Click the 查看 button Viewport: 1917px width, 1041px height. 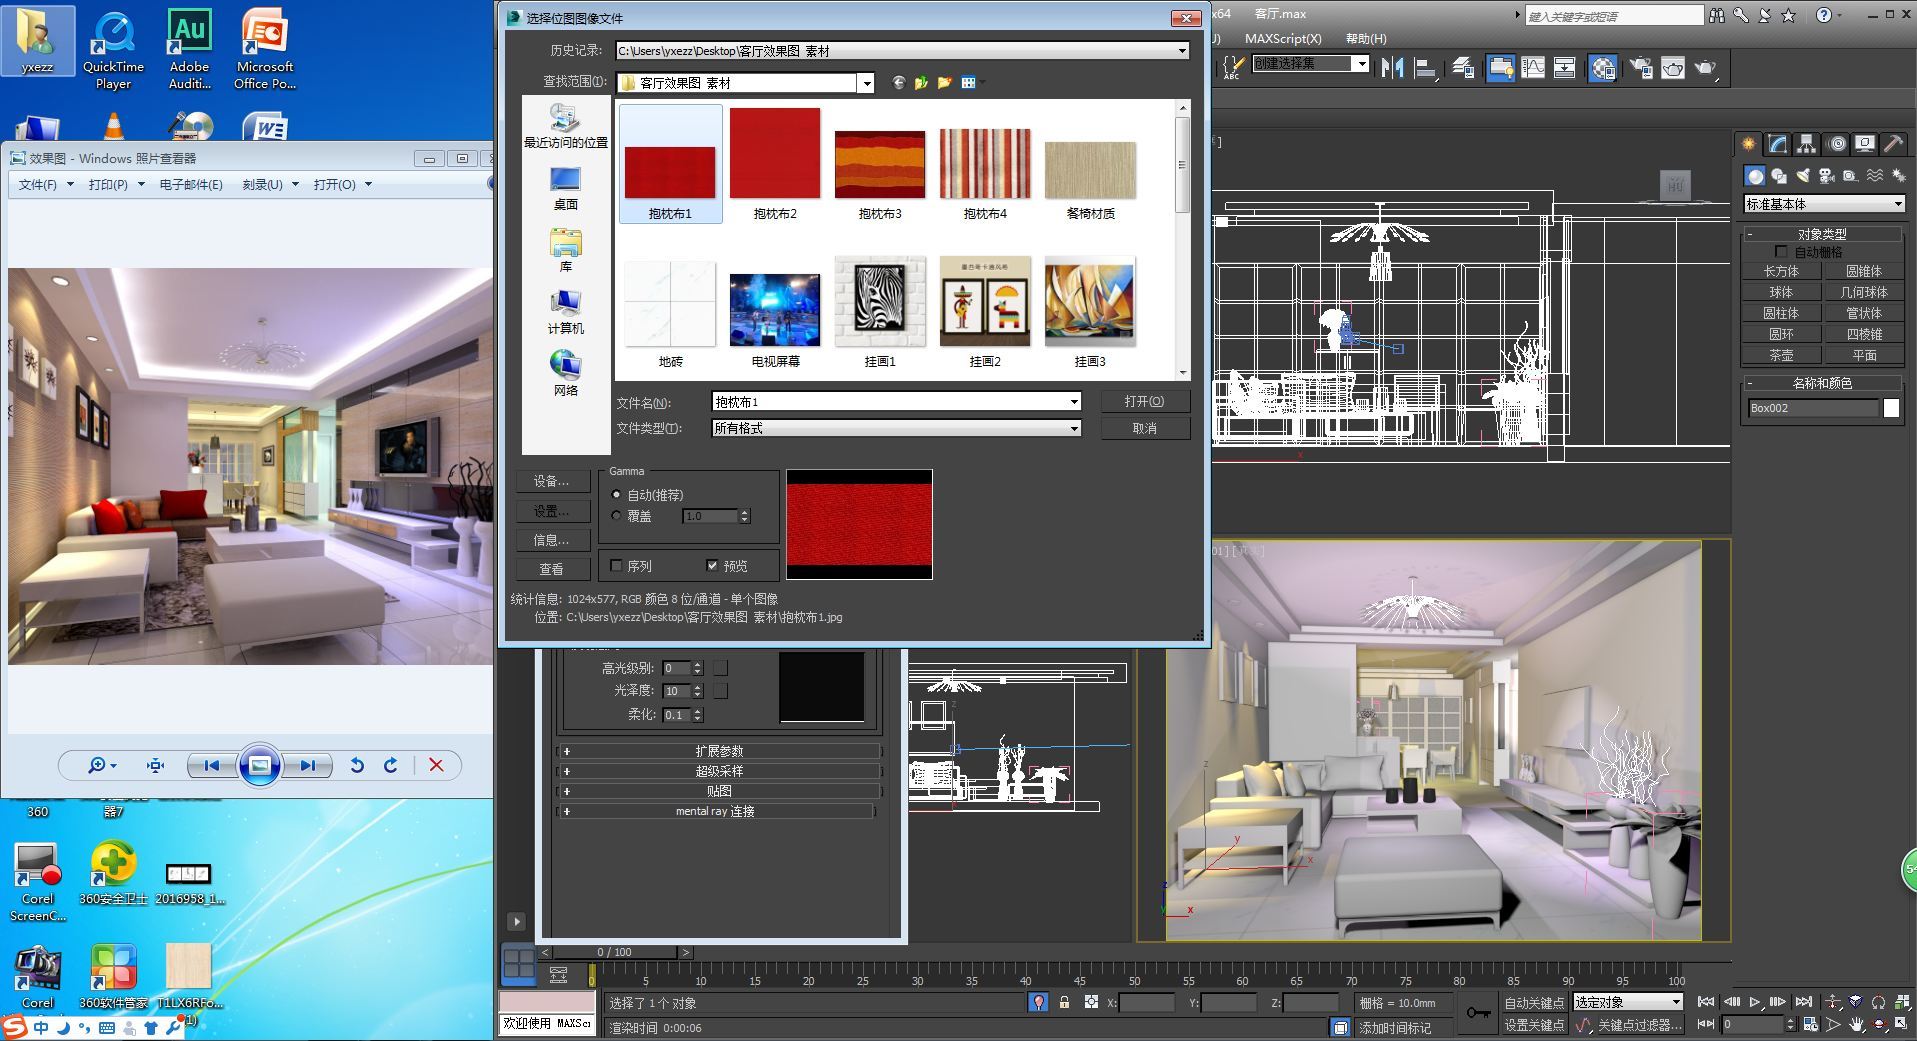coord(551,569)
